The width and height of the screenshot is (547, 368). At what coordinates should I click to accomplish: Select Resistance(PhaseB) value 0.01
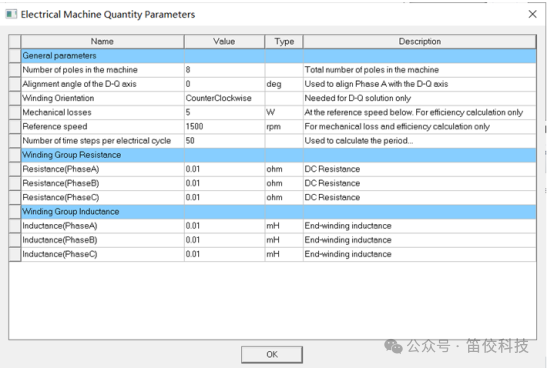224,183
